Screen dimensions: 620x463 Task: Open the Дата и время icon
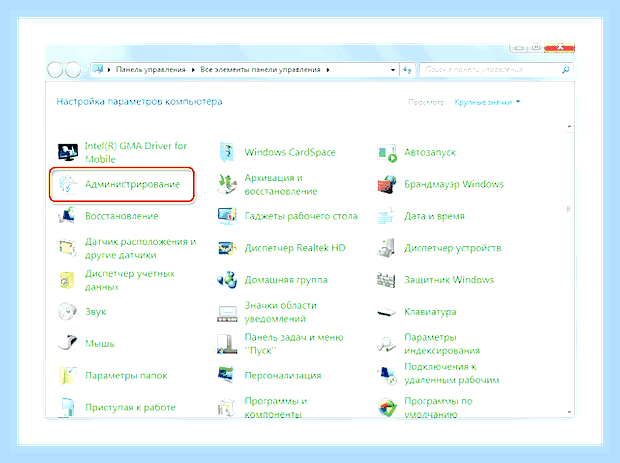tap(386, 216)
